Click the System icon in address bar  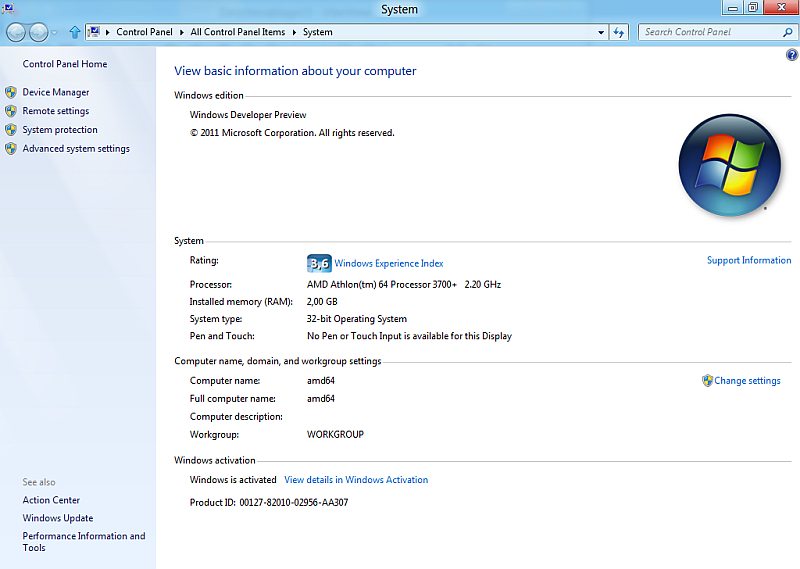pos(94,32)
